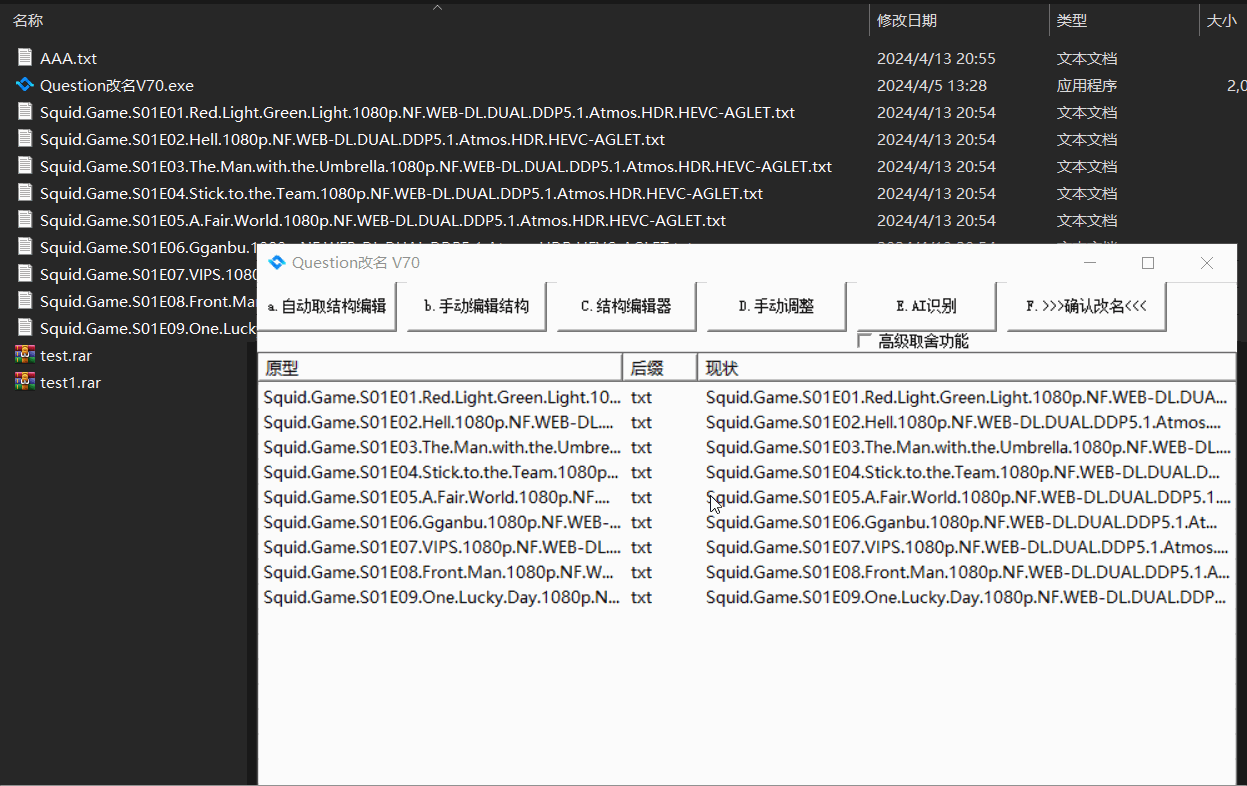Select Squid.Game.S01E02.Hell file name in Explorer

(x=352, y=140)
